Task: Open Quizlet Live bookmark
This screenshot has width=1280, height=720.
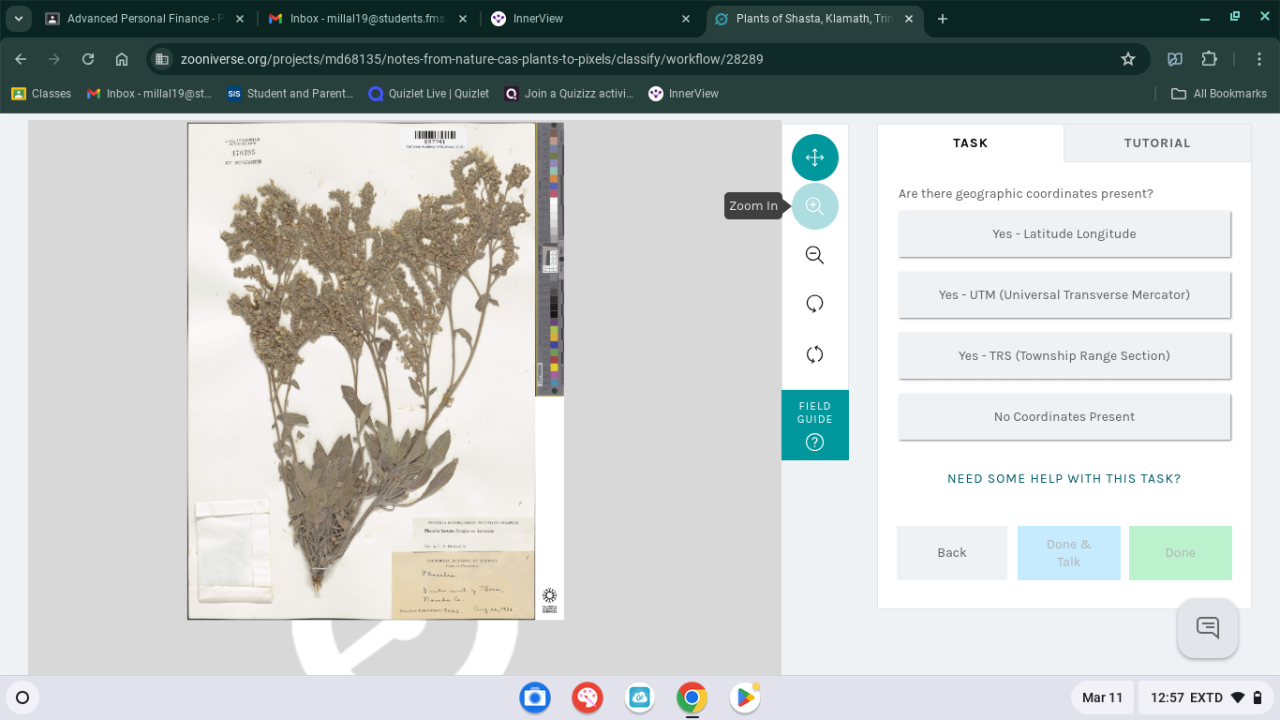Action: 429,93
